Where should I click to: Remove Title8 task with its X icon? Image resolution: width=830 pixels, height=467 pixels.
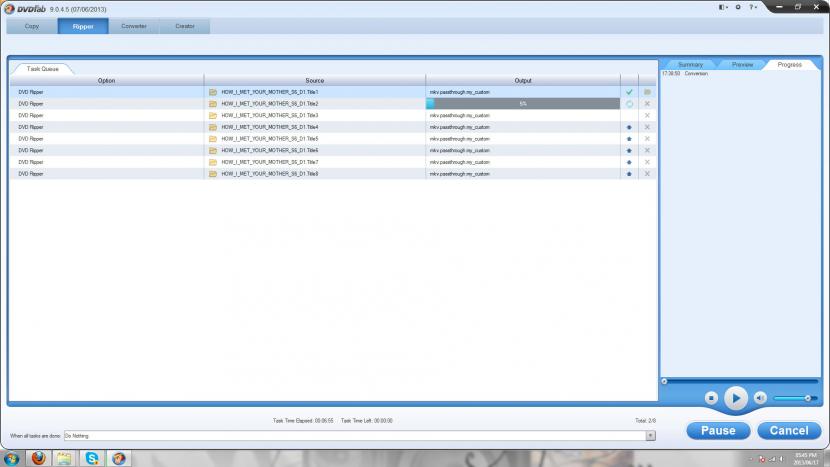(647, 174)
